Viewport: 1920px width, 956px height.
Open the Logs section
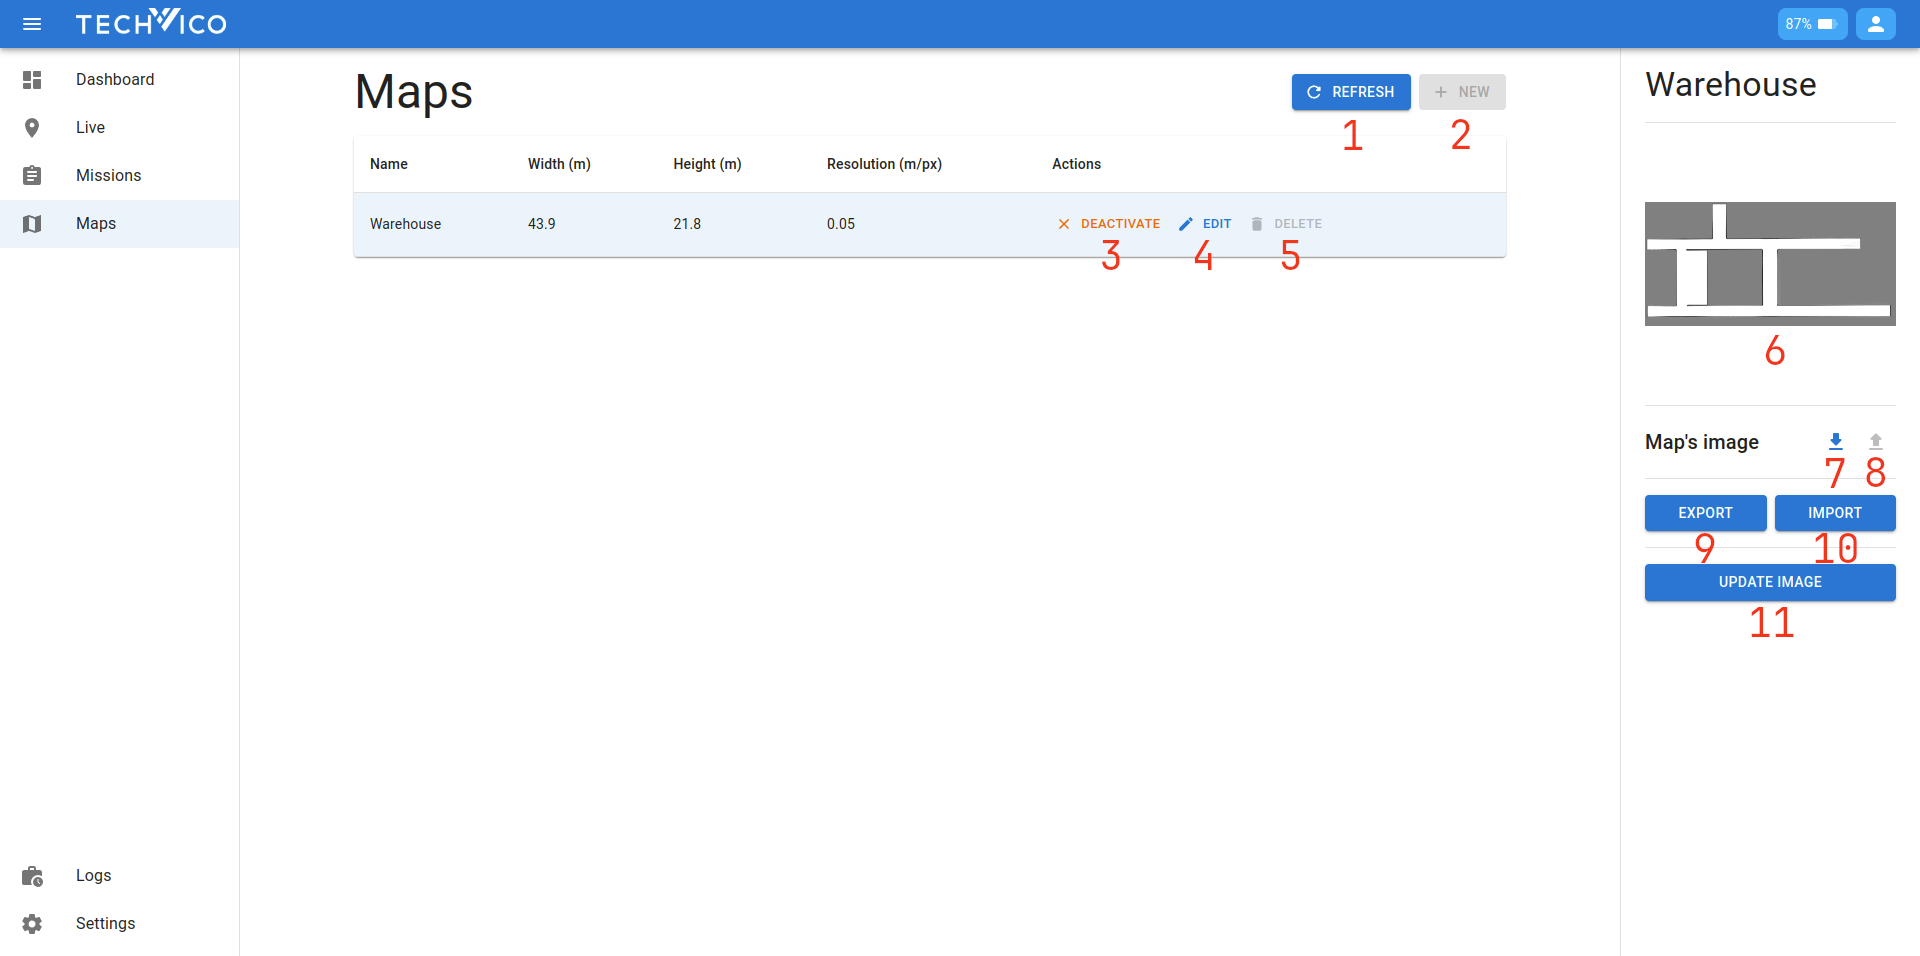[x=120, y=876]
